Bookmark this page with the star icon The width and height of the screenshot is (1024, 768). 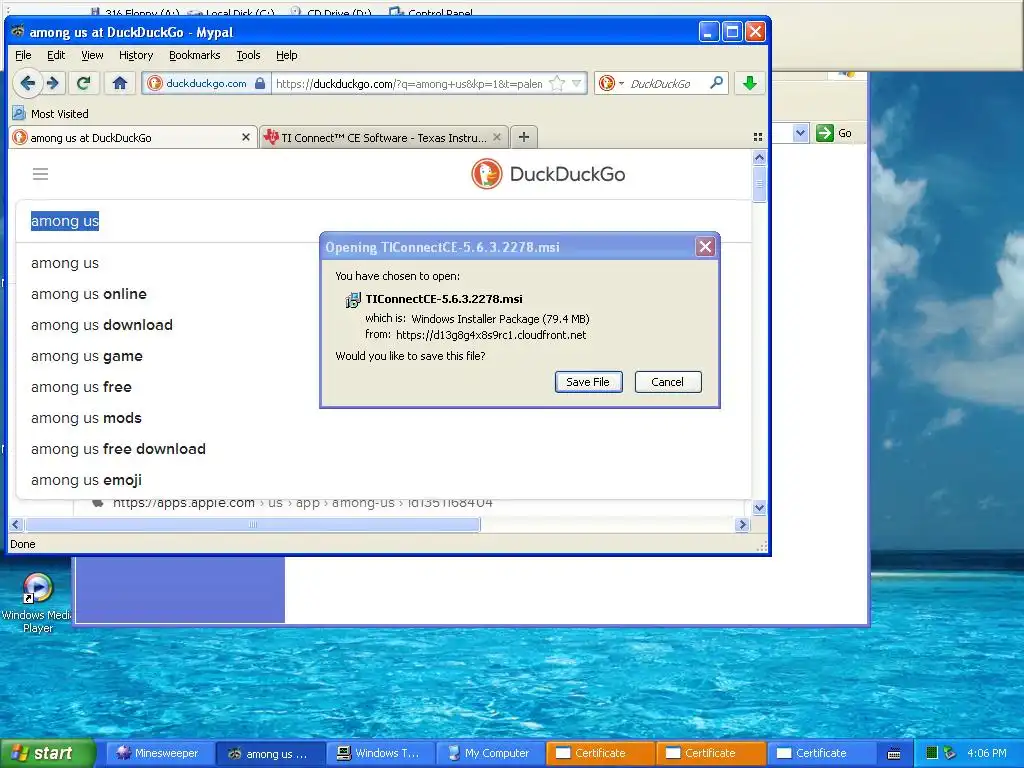tap(557, 83)
